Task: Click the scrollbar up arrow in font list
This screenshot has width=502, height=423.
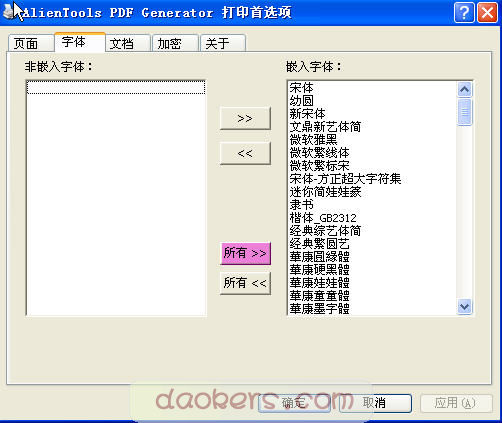Action: (x=465, y=89)
